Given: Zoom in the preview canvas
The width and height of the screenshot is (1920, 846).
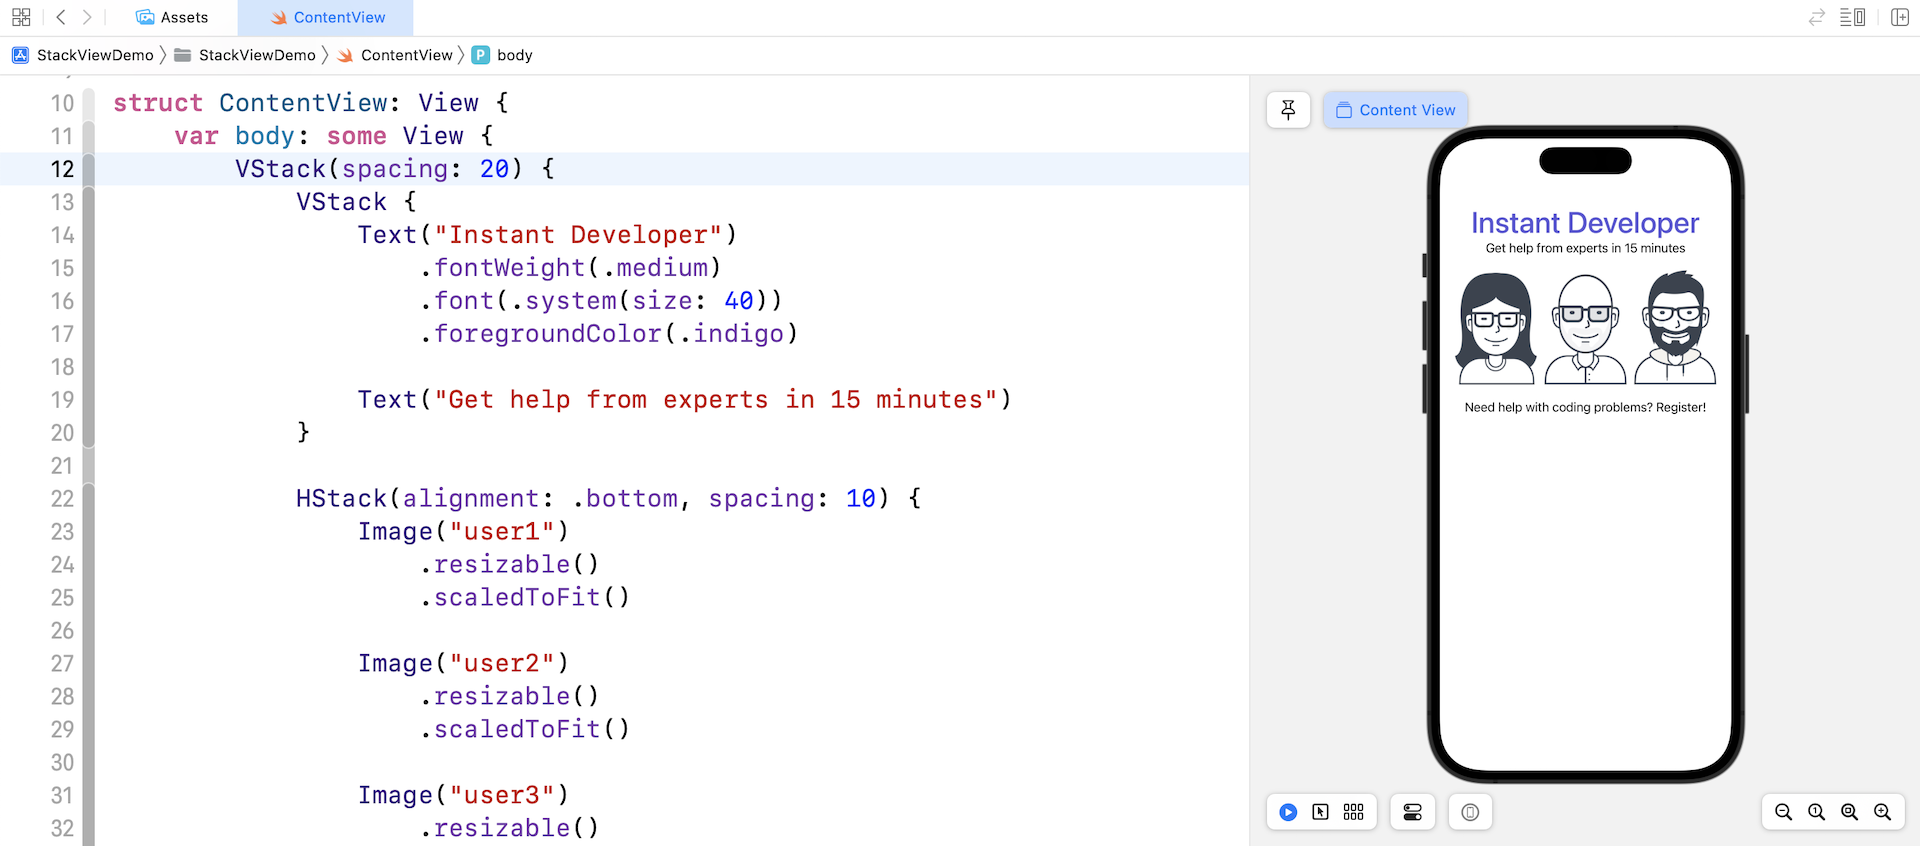Looking at the screenshot, I should point(1882,812).
